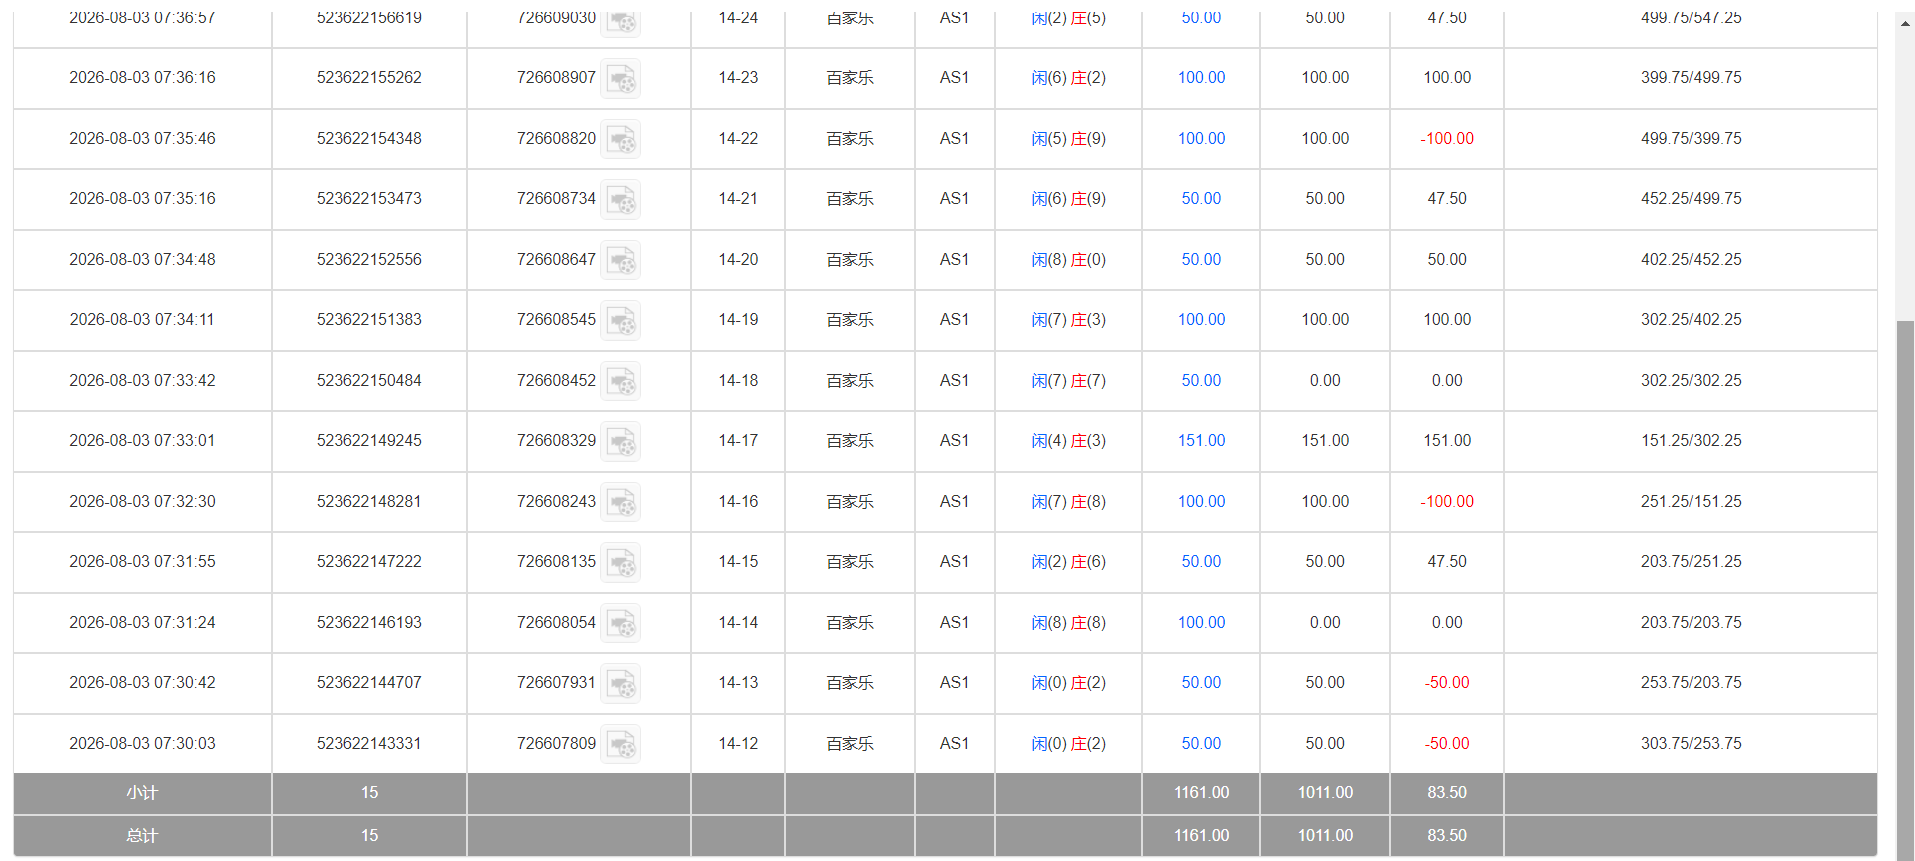Viewport: 1915px width, 861px height.
Task: Open video replay icon for round 726608734
Action: click(621, 199)
